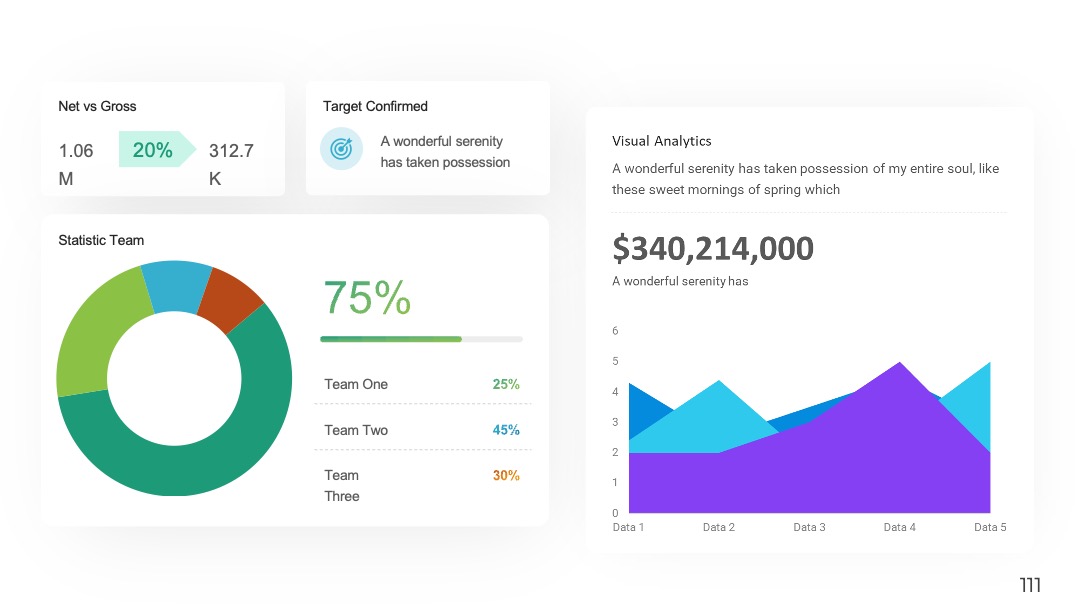The height and width of the screenshot is (608, 1080).
Task: Click the y-axis value 0
Action: point(615,513)
